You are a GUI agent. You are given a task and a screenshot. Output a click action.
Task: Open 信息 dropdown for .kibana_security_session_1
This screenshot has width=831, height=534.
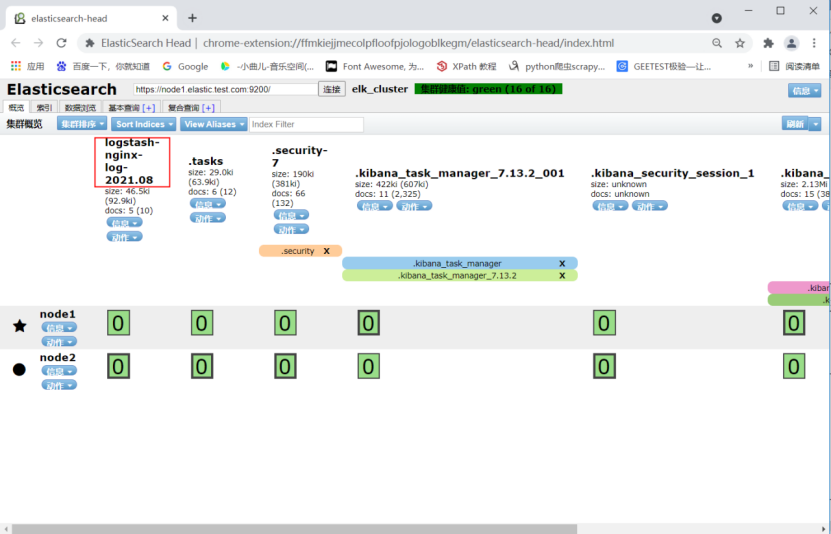pyautogui.click(x=611, y=206)
